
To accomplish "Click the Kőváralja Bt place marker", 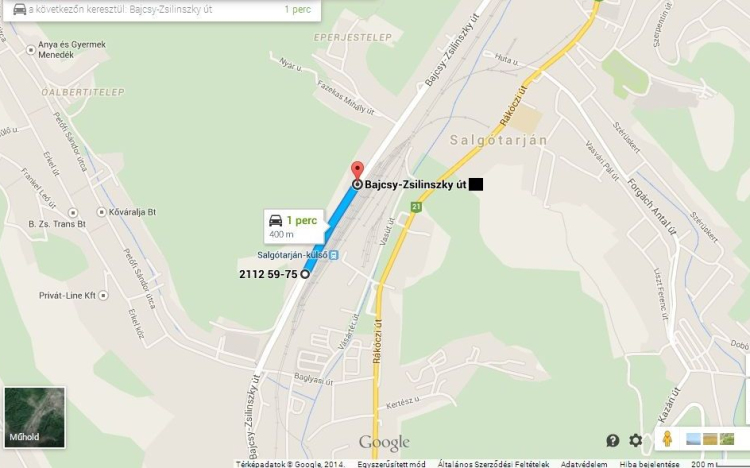I will tap(101, 212).
